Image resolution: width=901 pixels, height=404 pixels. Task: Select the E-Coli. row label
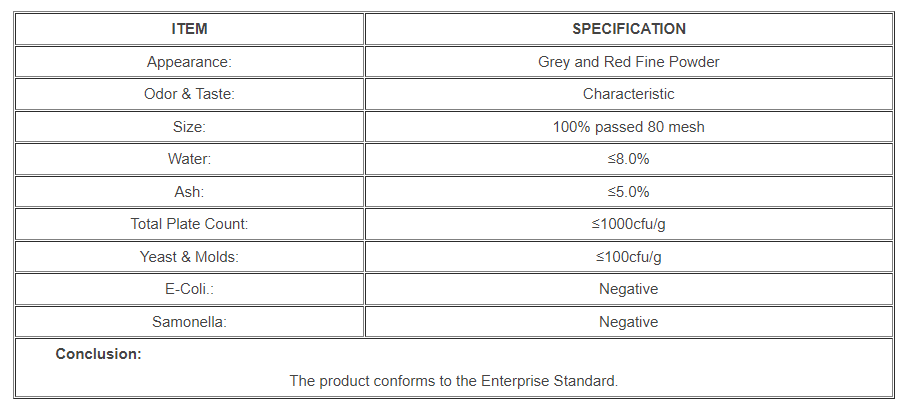click(189, 289)
